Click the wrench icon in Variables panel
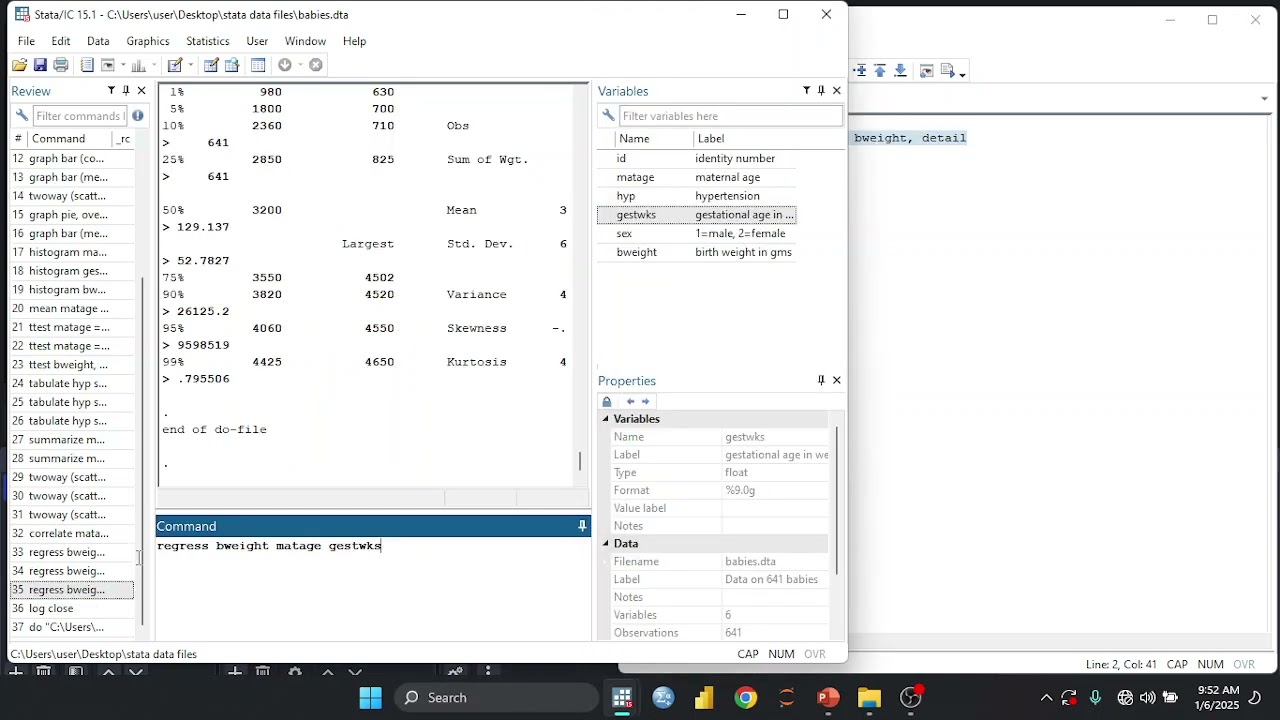The width and height of the screenshot is (1280, 720). (x=608, y=116)
